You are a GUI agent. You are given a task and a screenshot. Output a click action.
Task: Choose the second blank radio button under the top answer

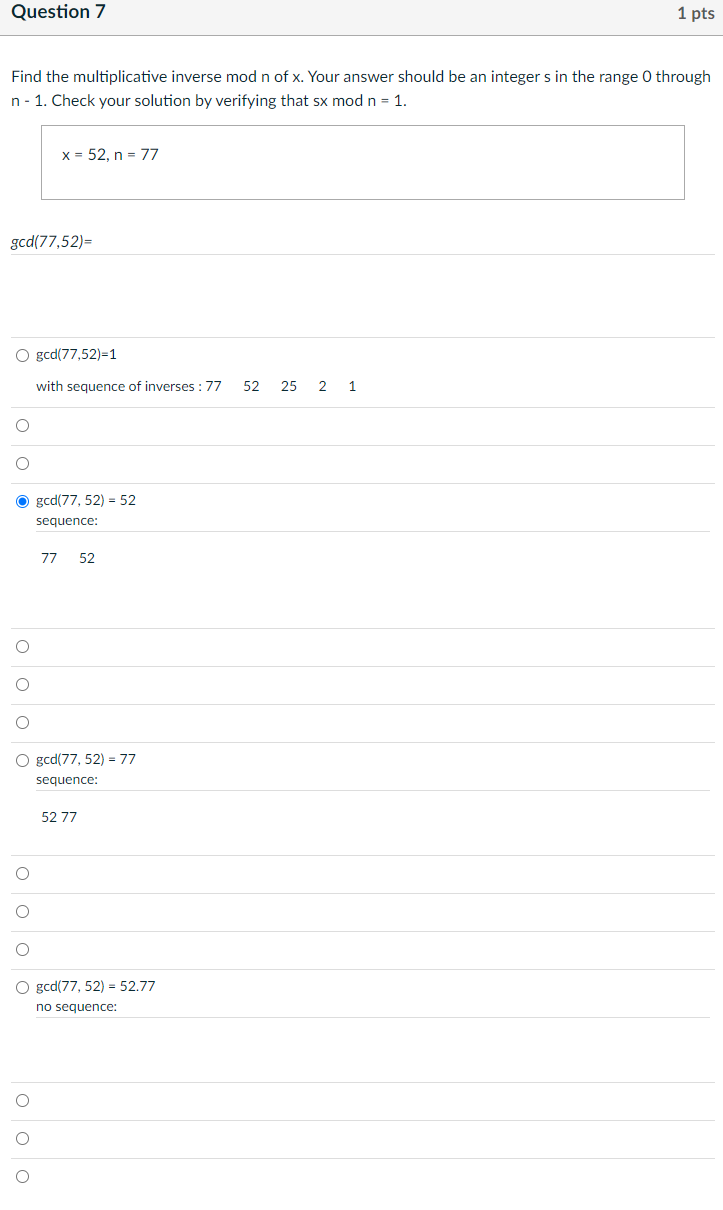pos(22,463)
